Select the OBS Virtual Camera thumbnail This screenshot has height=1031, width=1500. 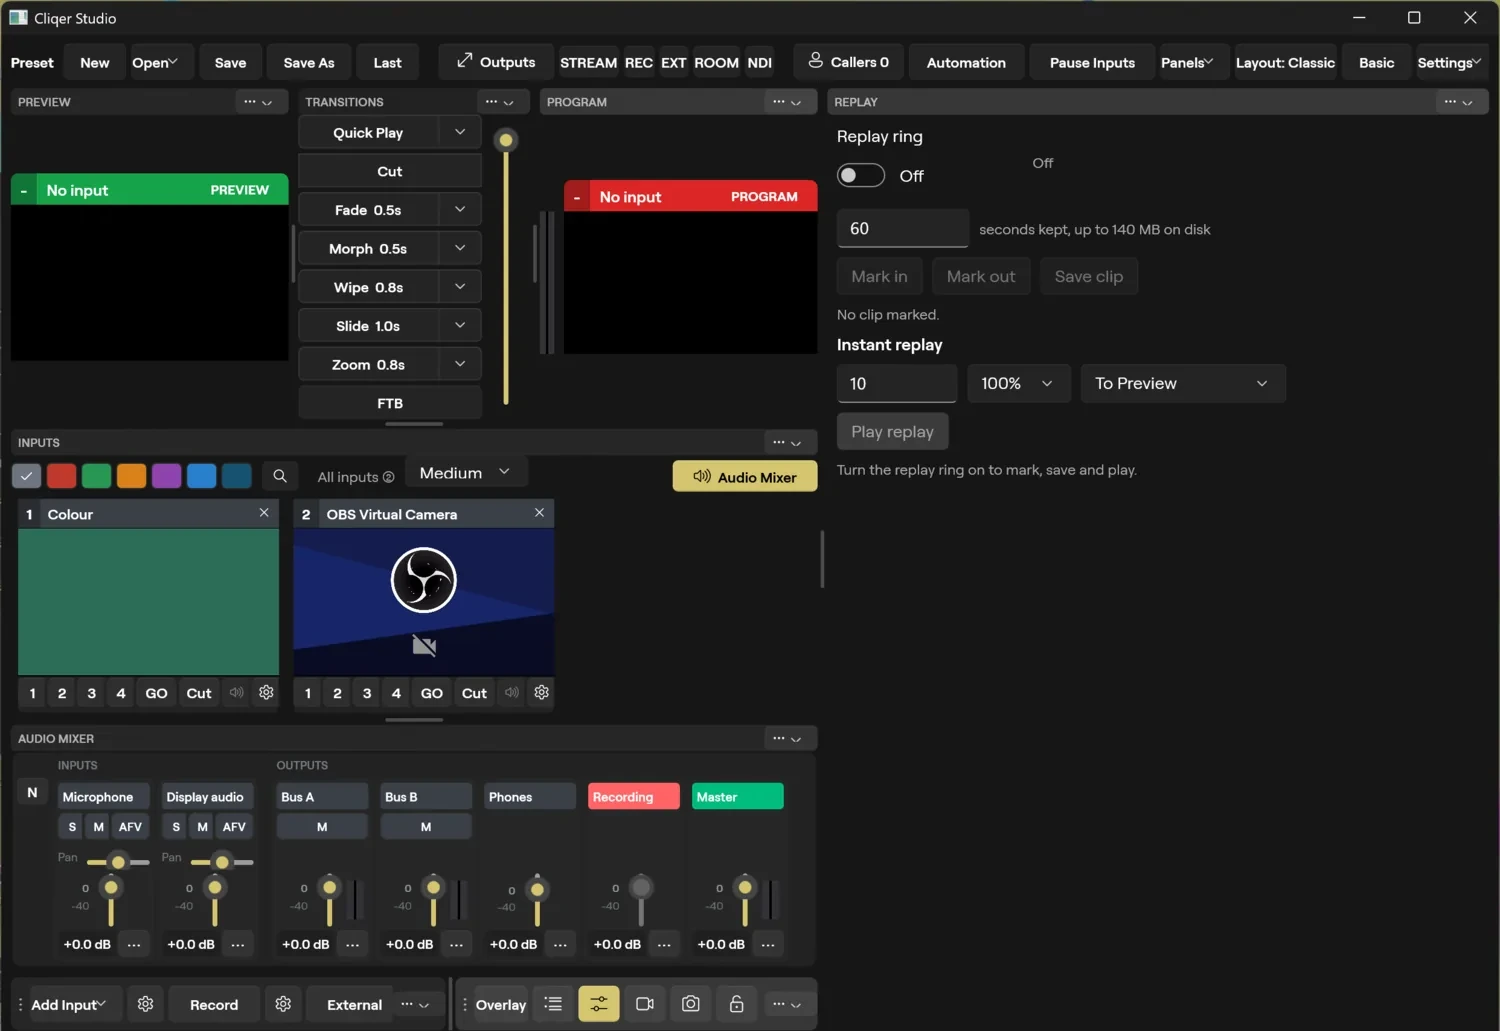(x=424, y=602)
